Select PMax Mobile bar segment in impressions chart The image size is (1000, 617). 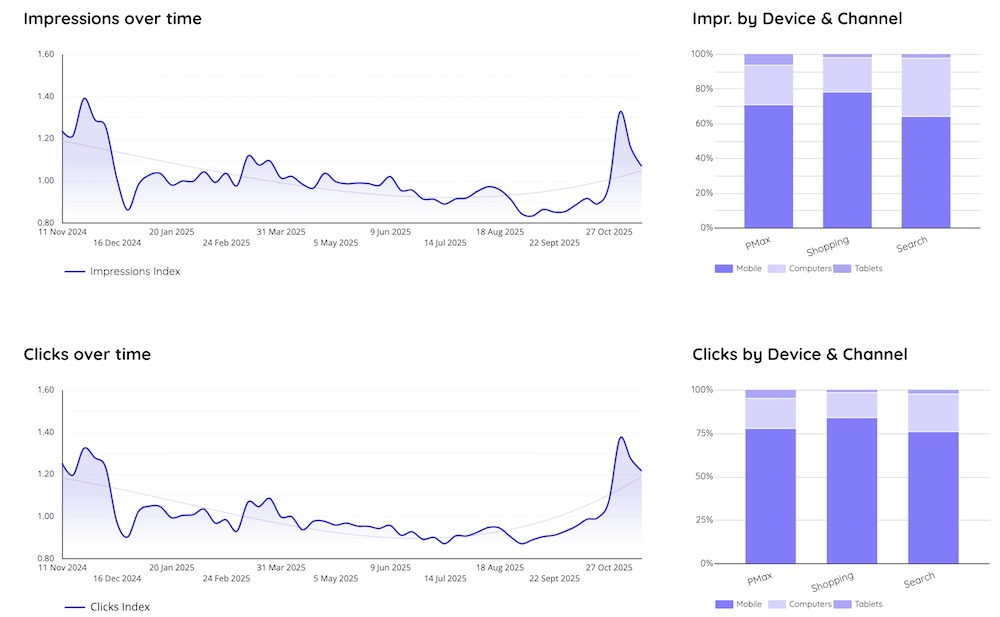pyautogui.click(x=768, y=166)
